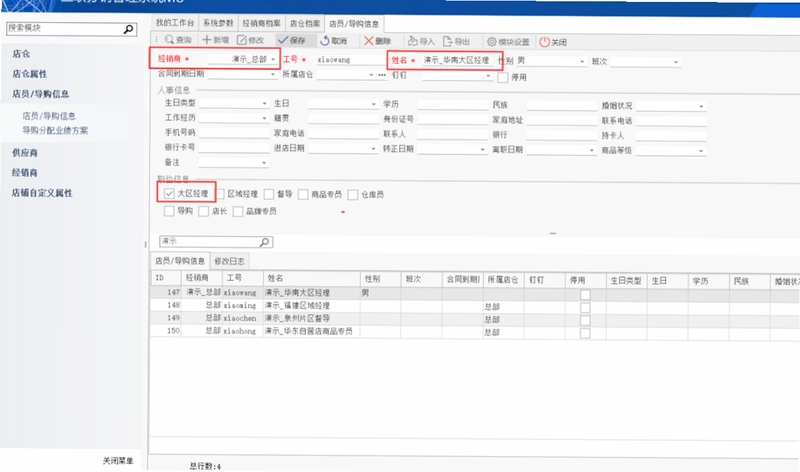
Task: Click the magnifier in 搜索模块 box
Action: (129, 29)
